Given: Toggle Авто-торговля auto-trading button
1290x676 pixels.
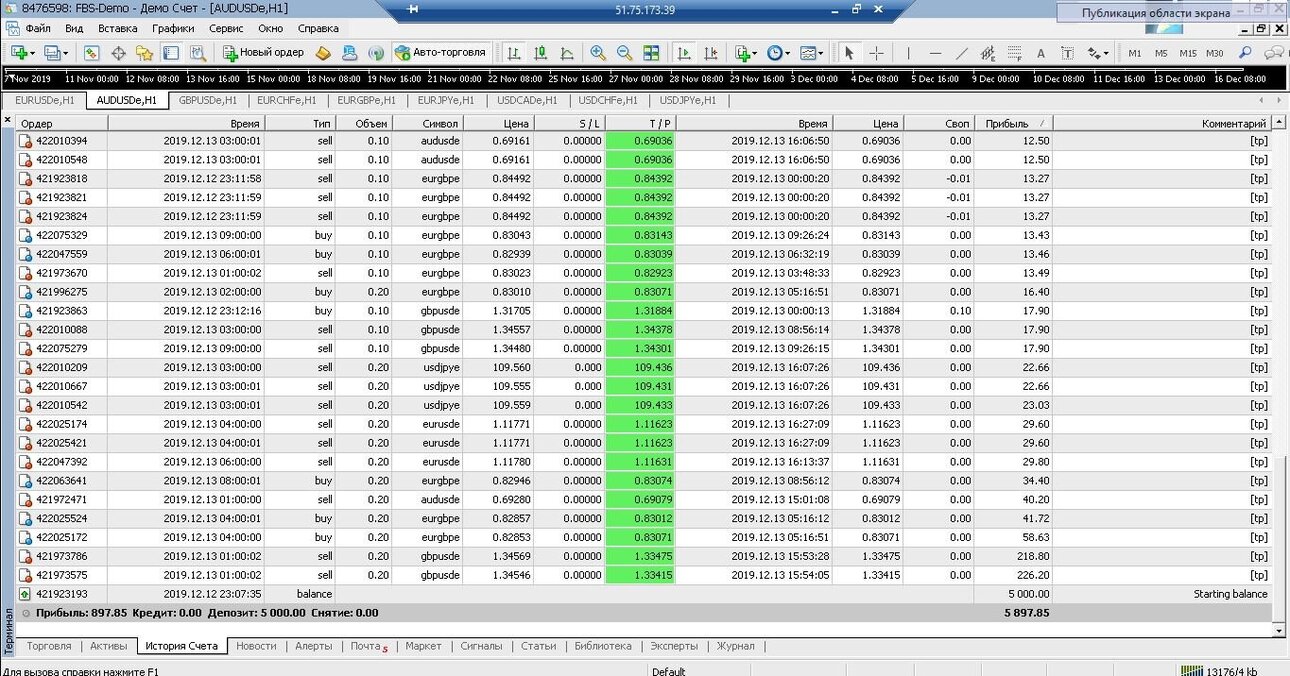Looking at the screenshot, I should pos(441,53).
